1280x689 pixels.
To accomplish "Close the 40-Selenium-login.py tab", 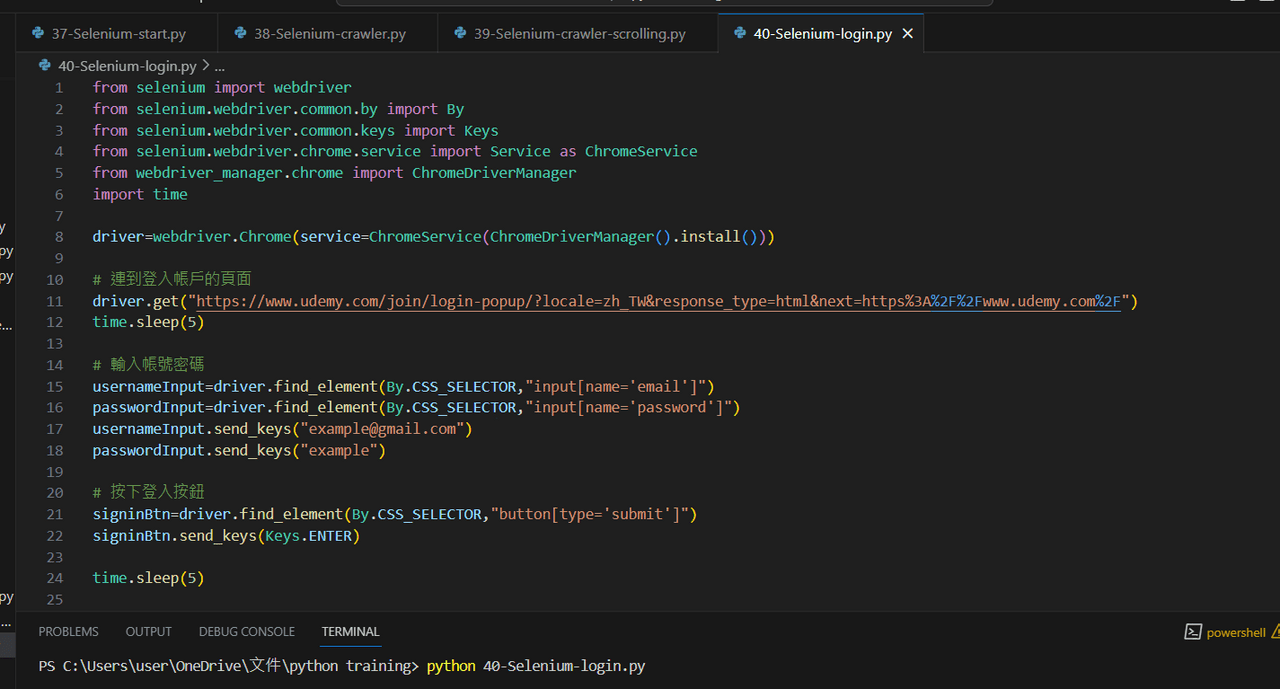I will click(907, 33).
